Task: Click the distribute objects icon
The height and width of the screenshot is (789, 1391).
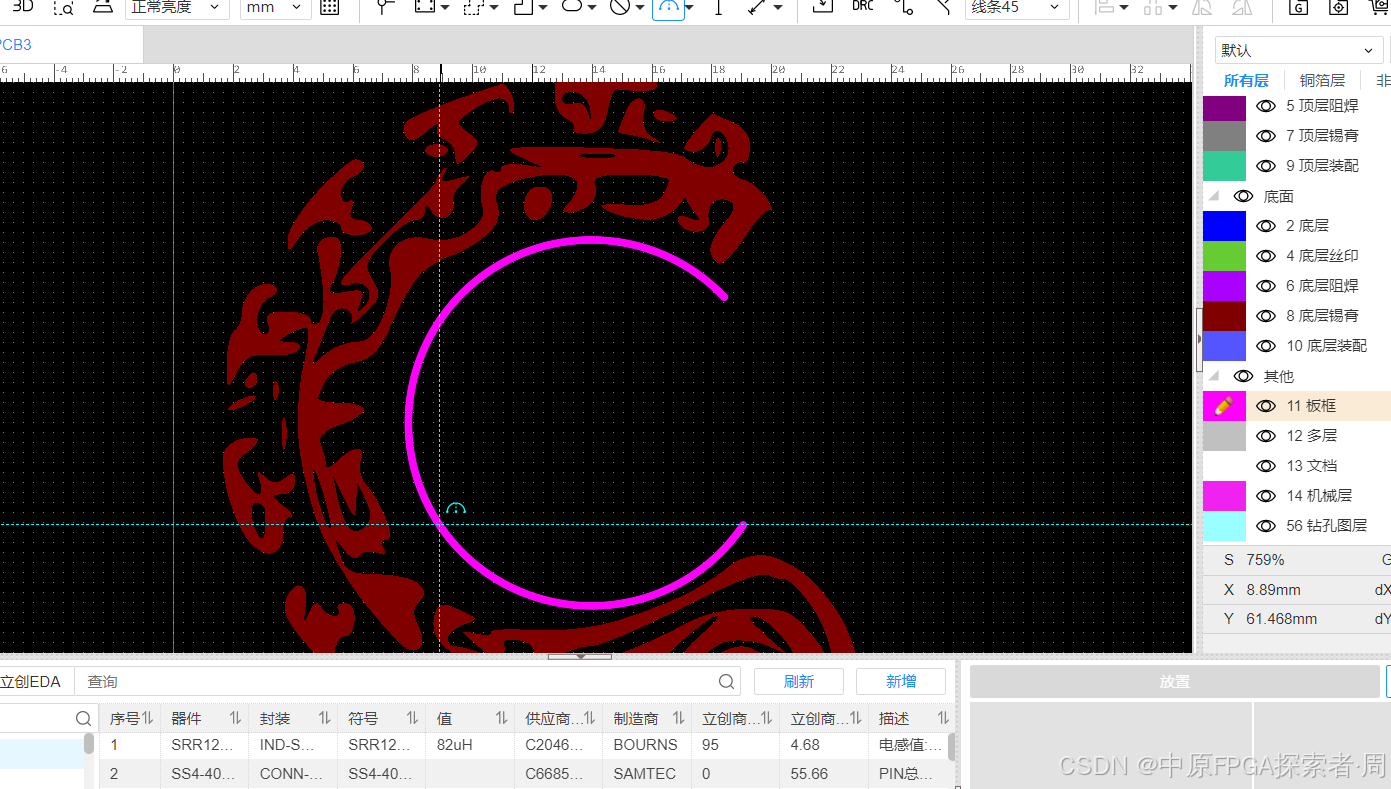Action: (x=1153, y=7)
